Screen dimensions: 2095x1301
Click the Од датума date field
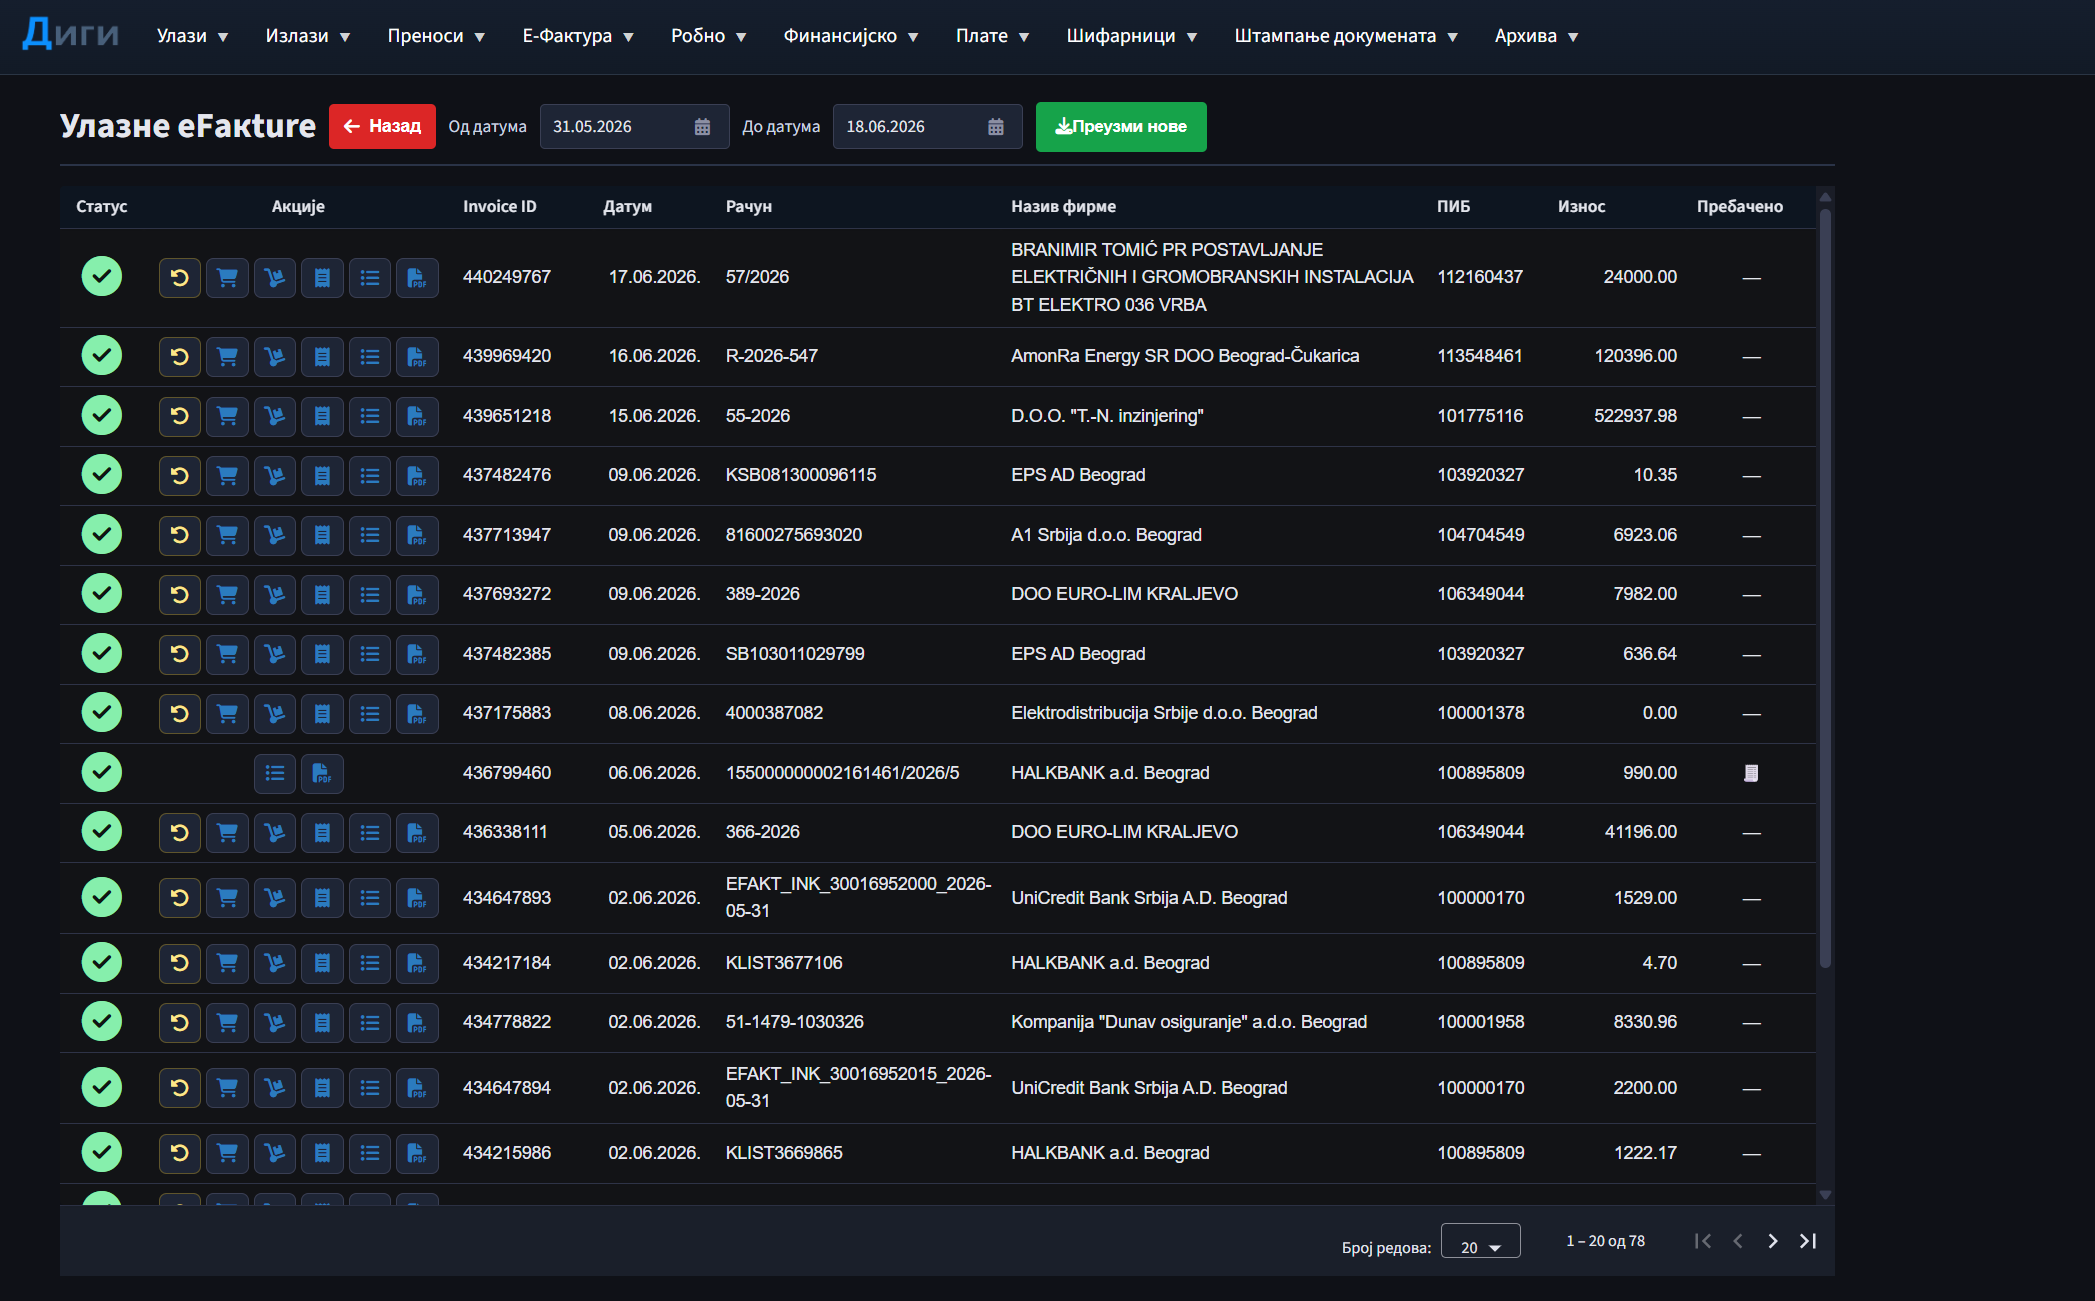[634, 127]
